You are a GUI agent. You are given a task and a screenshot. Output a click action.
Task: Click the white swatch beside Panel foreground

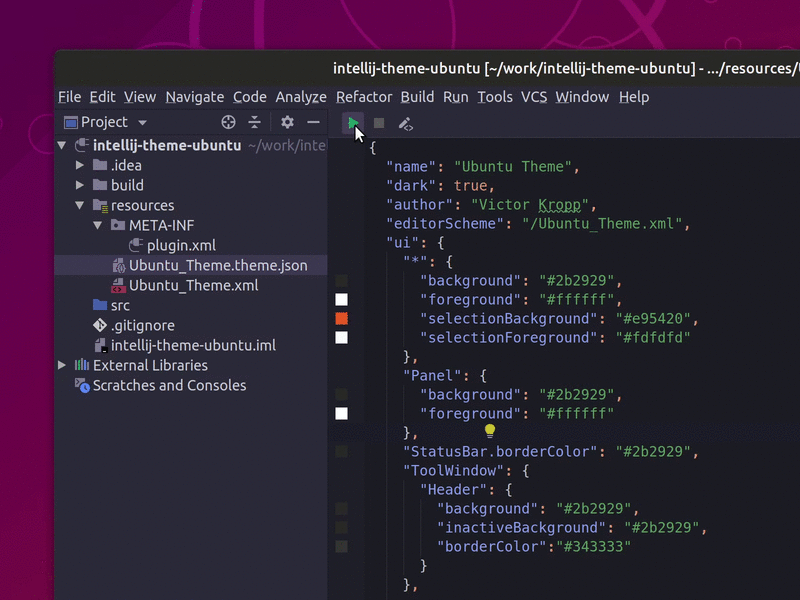341,414
